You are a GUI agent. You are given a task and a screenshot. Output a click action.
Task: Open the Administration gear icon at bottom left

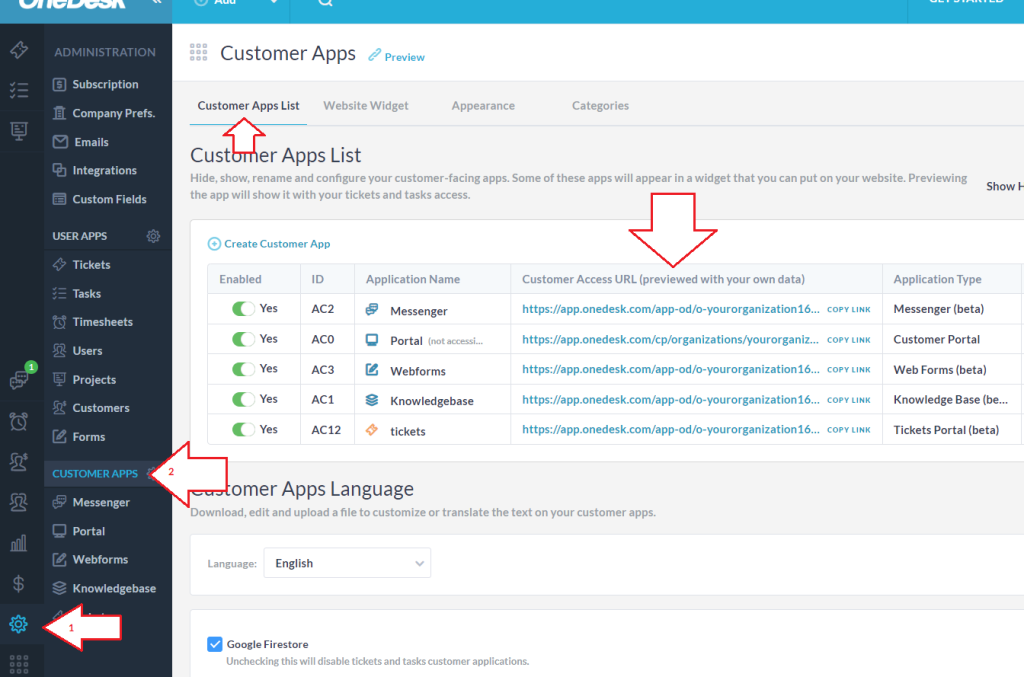pos(18,625)
